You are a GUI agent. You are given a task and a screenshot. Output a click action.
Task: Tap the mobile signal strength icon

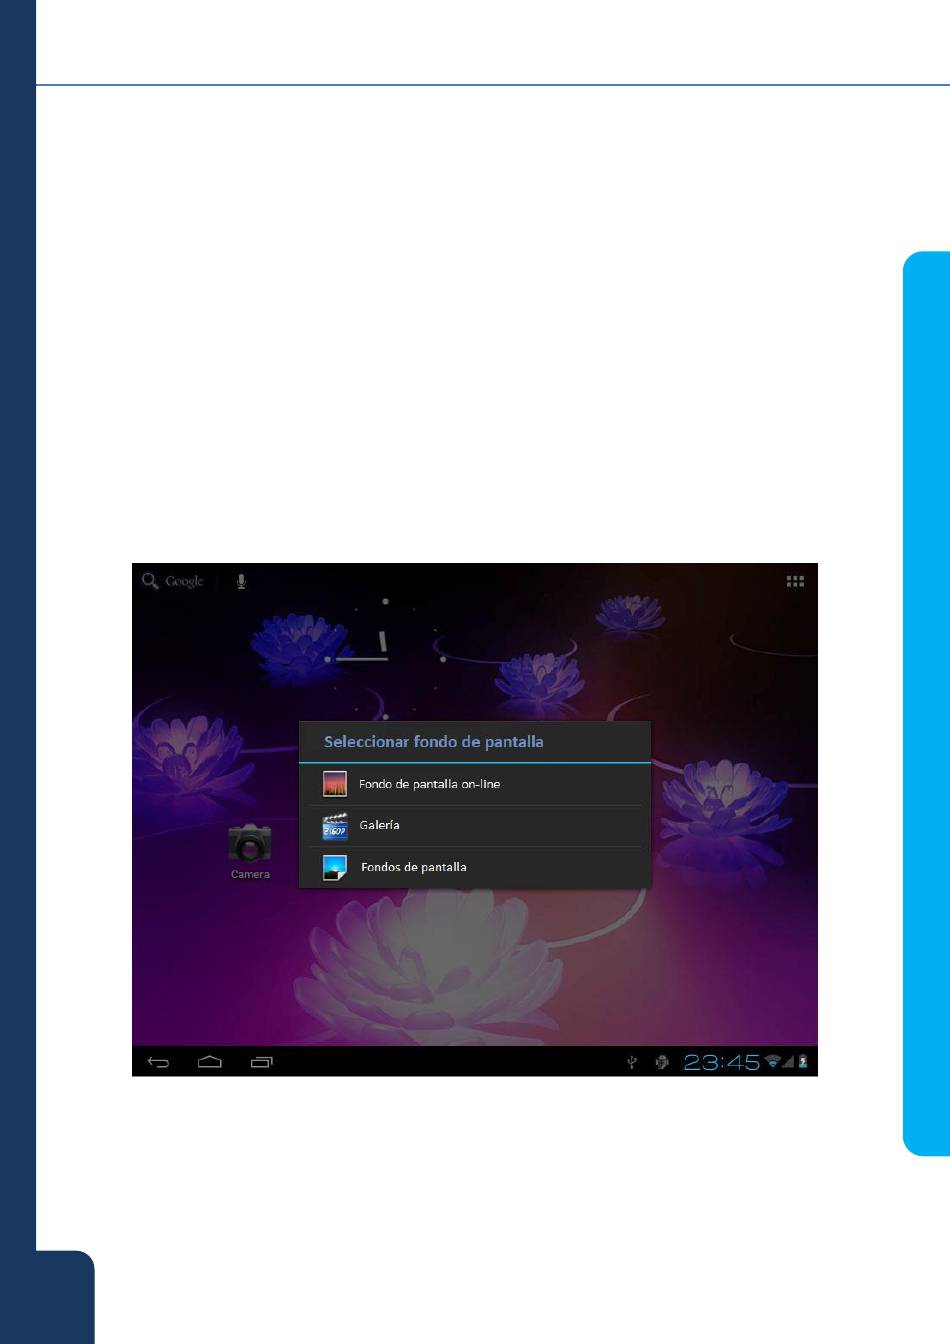[788, 1062]
